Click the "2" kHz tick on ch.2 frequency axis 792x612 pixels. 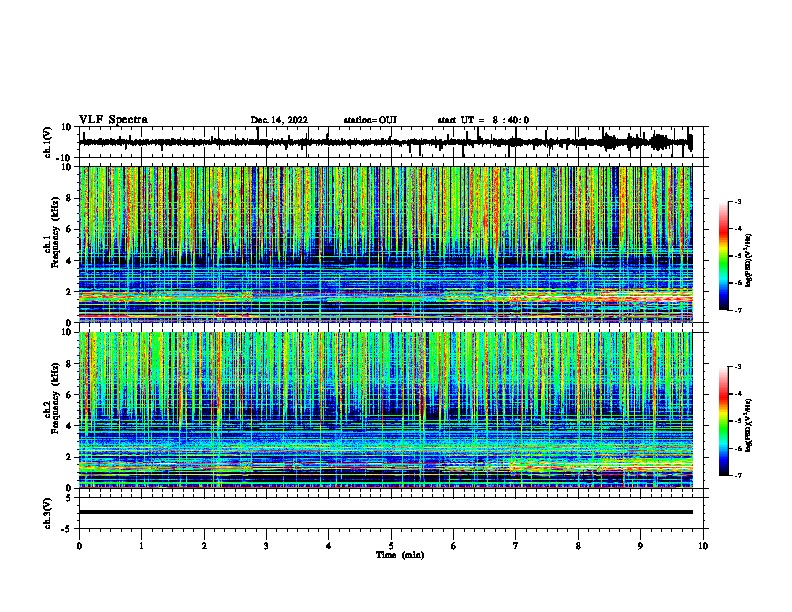[69, 457]
